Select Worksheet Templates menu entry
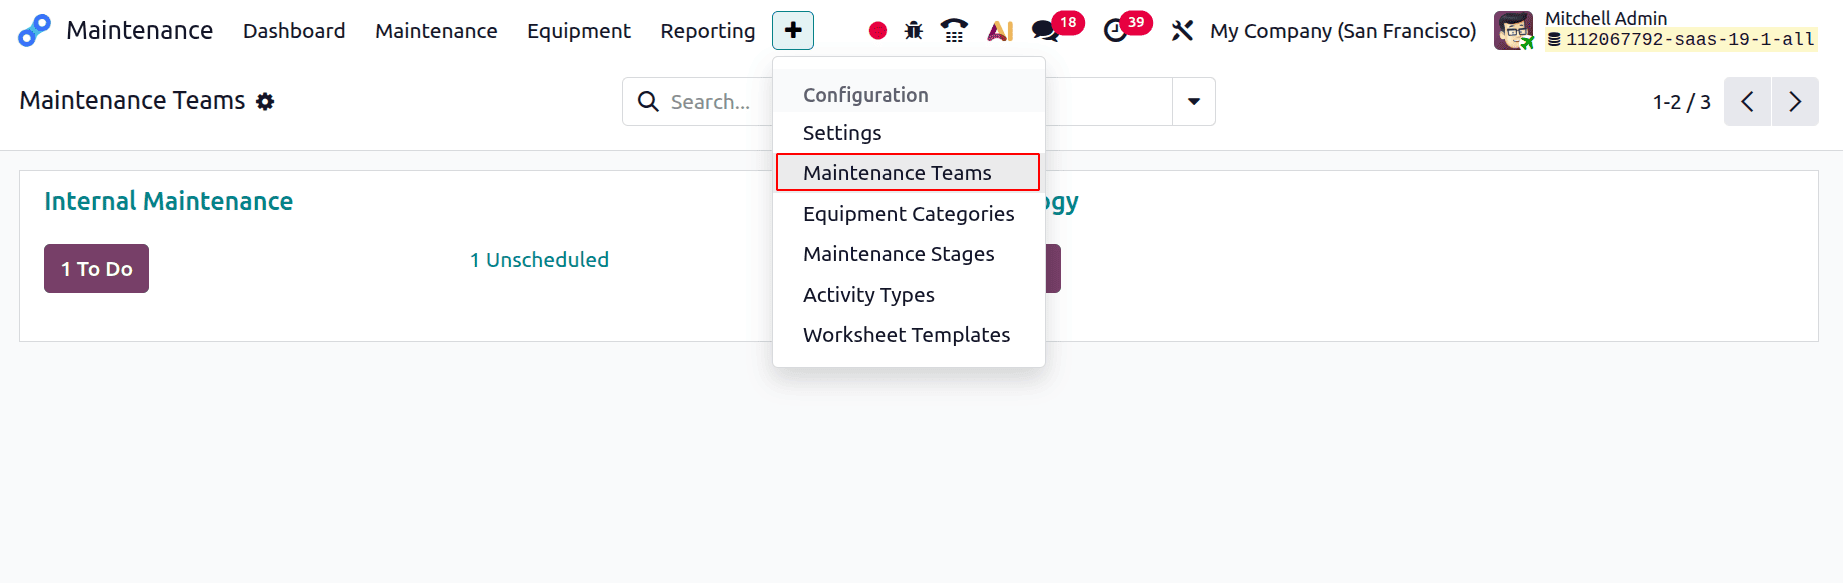Viewport: 1843px width, 583px height. click(909, 335)
